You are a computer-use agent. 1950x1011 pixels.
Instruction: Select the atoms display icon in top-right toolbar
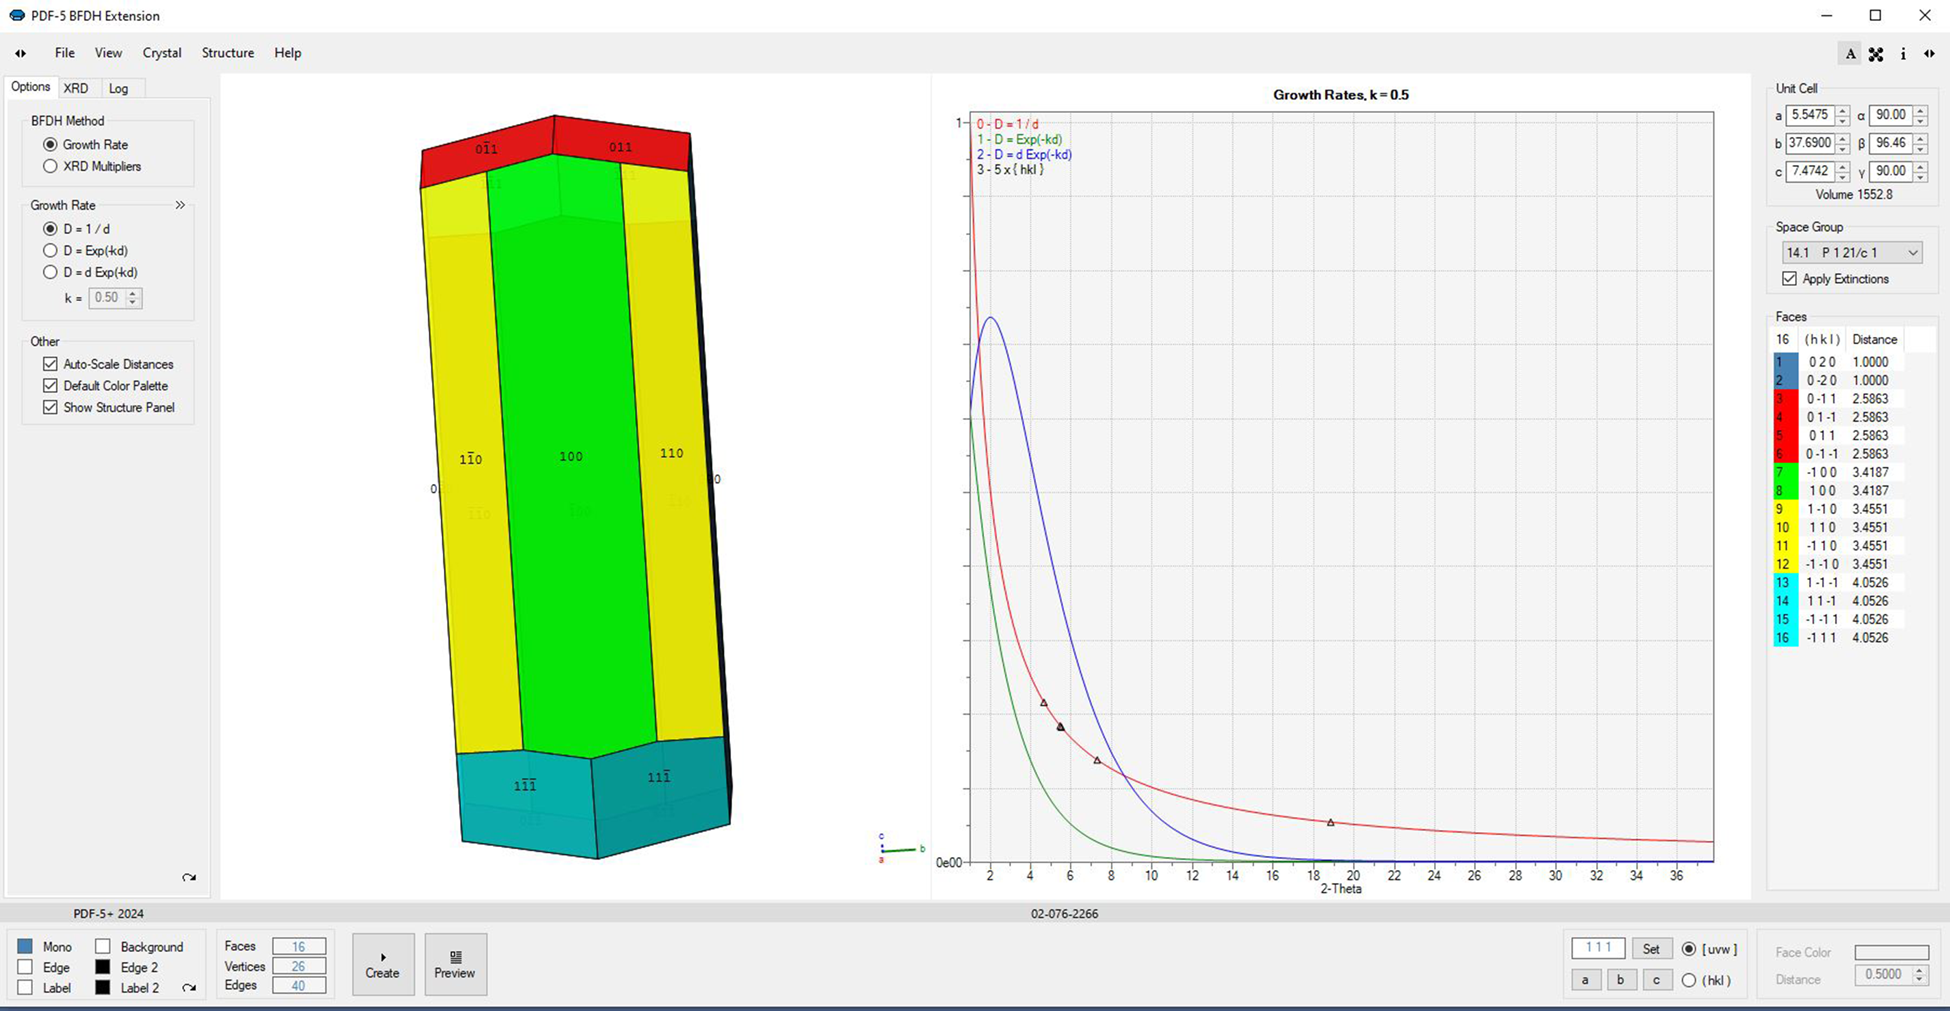(x=1876, y=54)
